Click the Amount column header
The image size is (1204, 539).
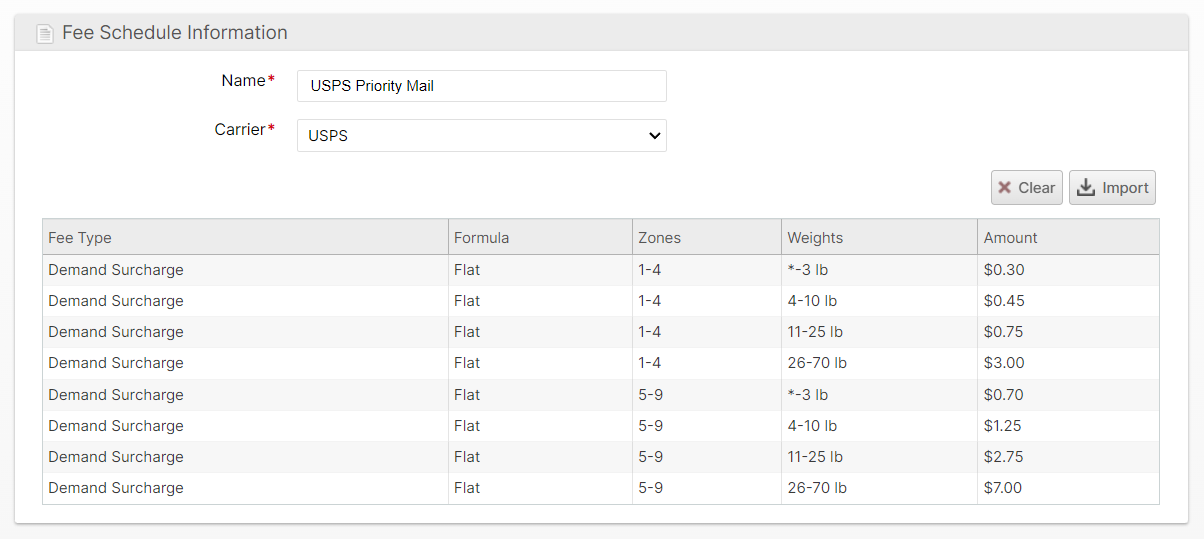[x=1010, y=238]
